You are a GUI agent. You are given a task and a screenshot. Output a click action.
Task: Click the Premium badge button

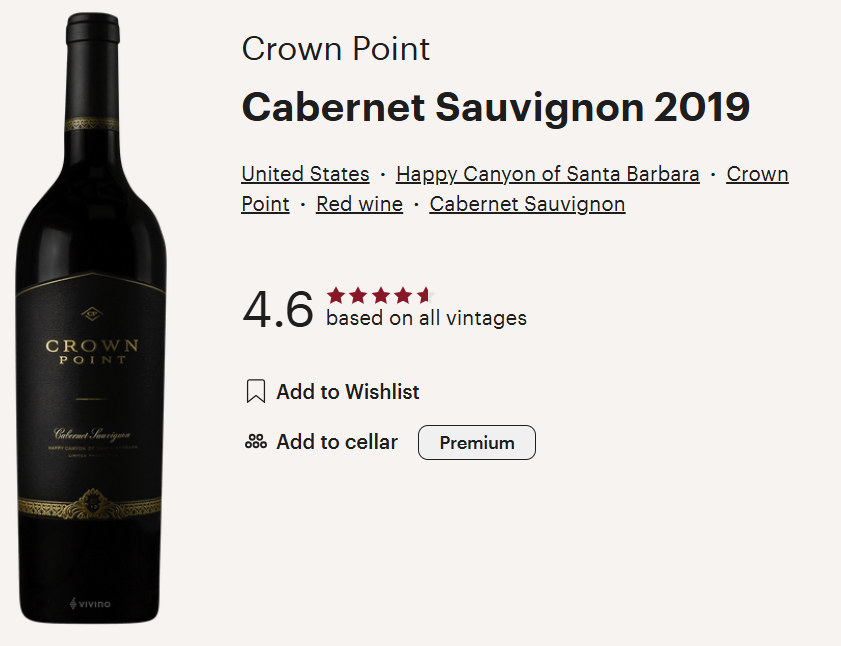point(477,443)
